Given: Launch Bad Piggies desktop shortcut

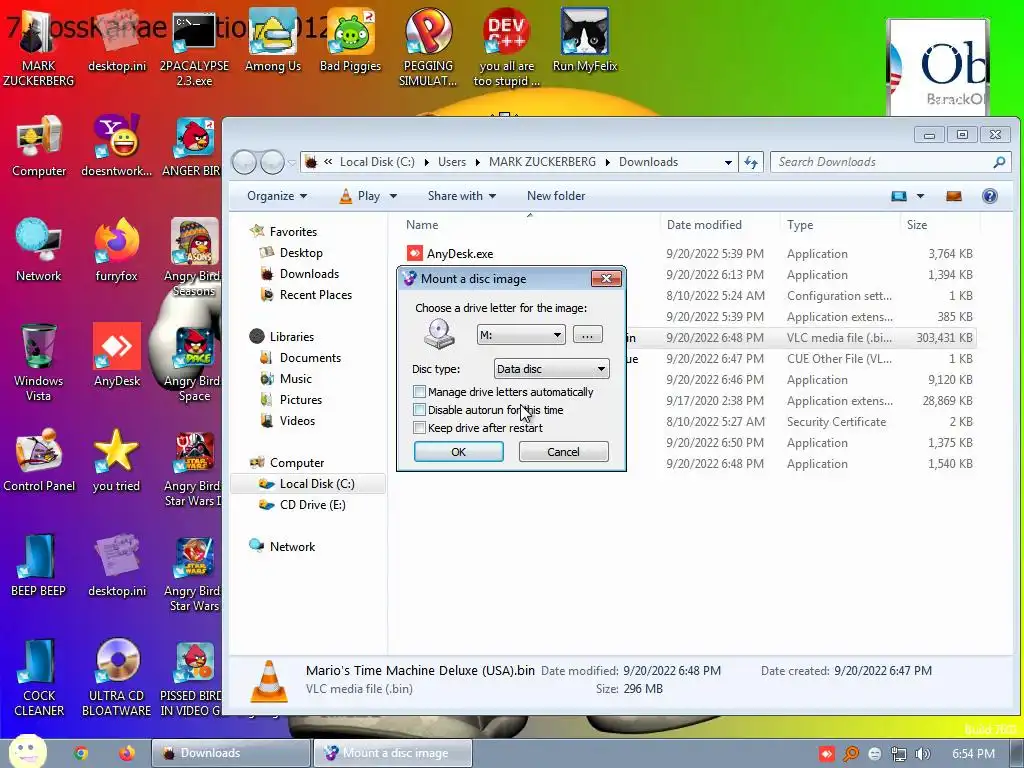Looking at the screenshot, I should (350, 40).
